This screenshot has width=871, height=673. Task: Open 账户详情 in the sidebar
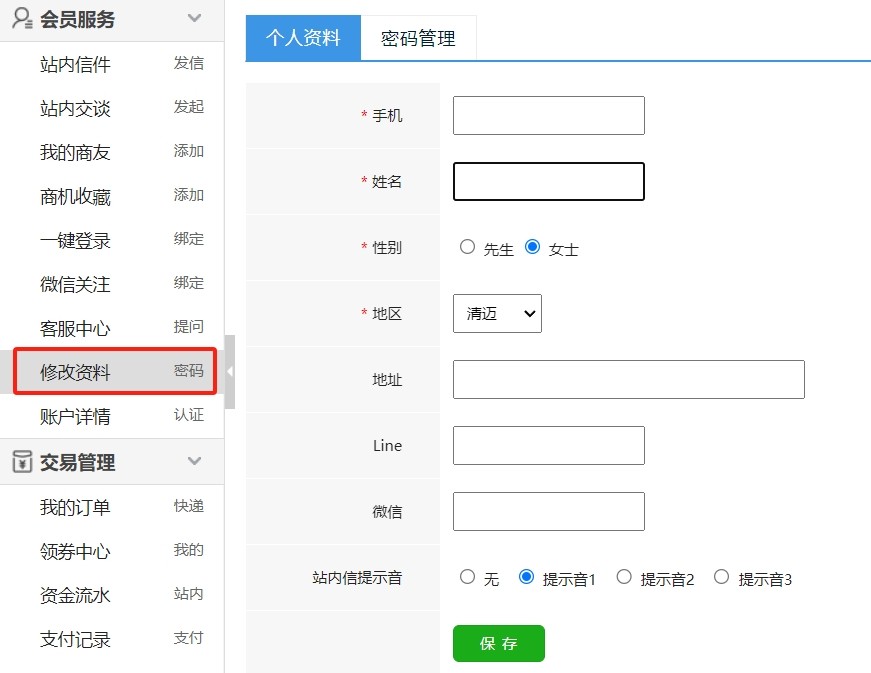point(75,416)
